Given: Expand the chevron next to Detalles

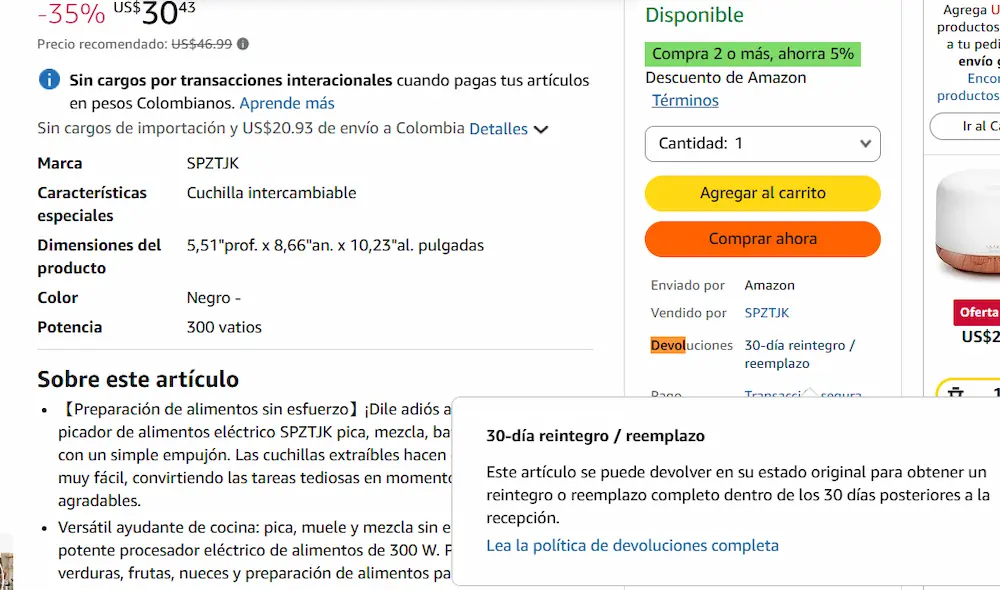Looking at the screenshot, I should [541, 129].
